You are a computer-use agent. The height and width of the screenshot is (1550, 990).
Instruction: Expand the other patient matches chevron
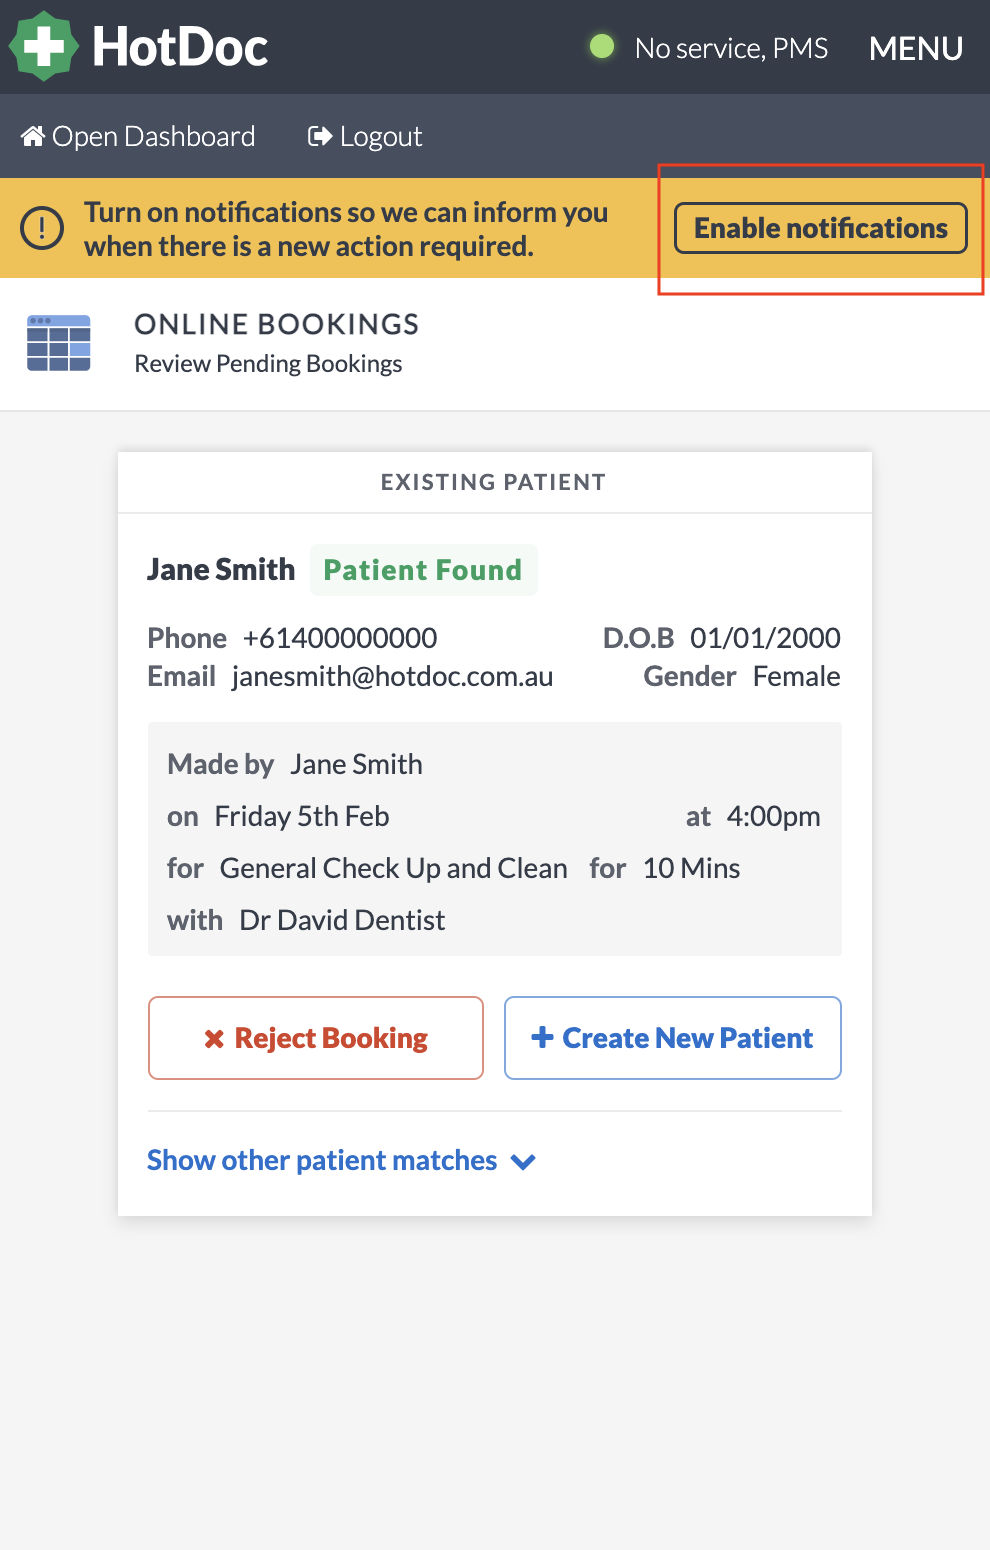pos(523,1162)
